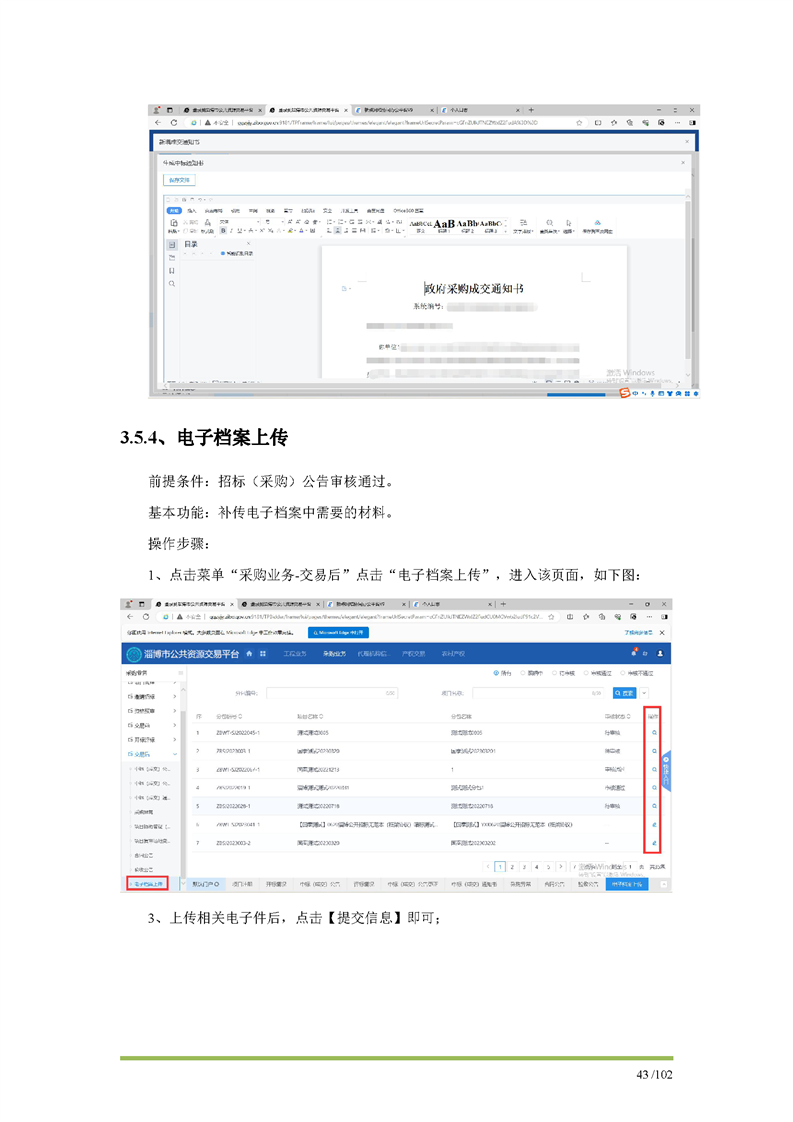
Task: Open the bookmark icon in editor sidebar
Action: coord(172,270)
